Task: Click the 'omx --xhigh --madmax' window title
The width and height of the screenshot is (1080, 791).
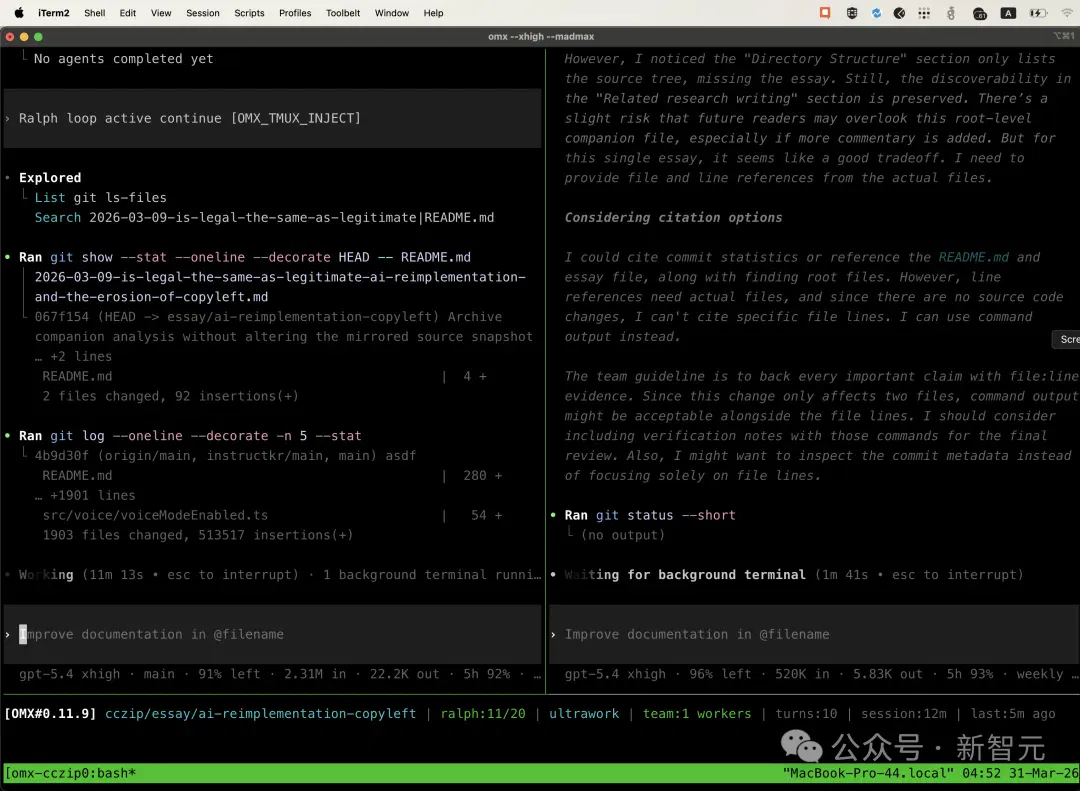Action: point(541,36)
